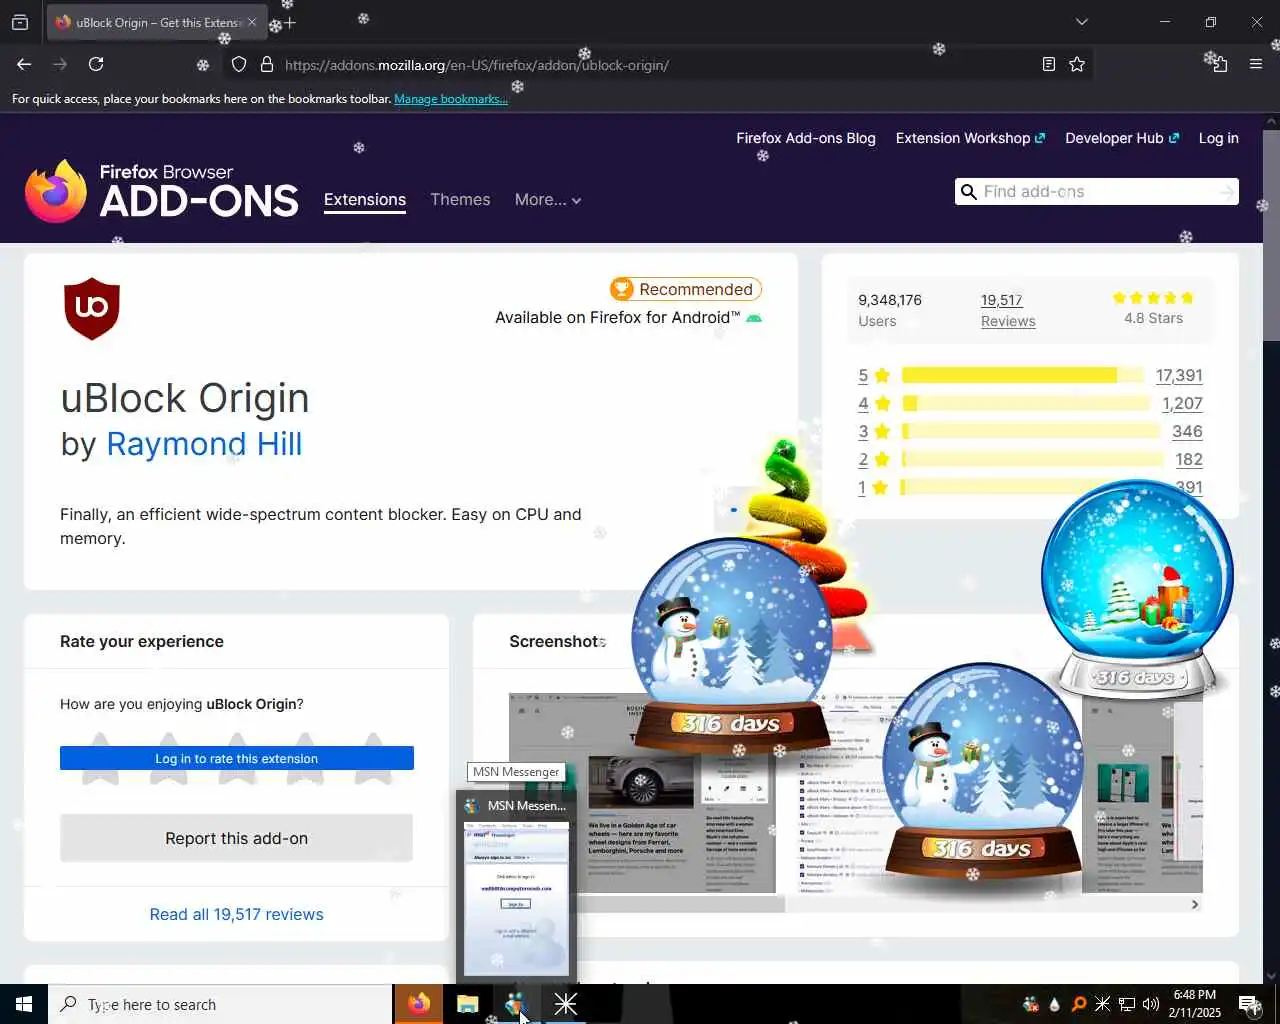Click the 1,207 four-star count link

click(1182, 403)
